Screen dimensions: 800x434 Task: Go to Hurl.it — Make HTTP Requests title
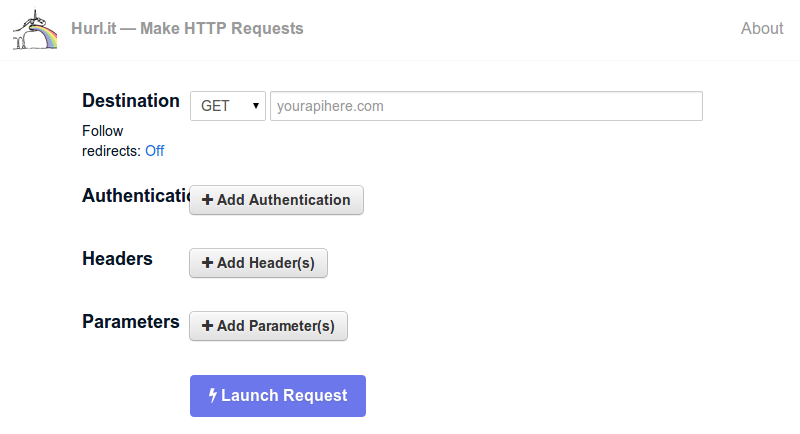point(187,28)
